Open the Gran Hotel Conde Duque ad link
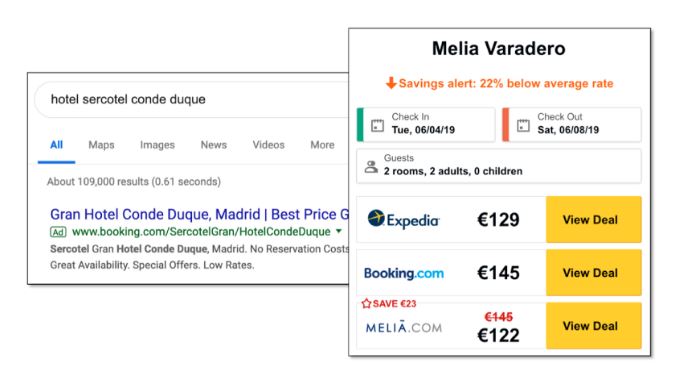This screenshot has height=375, width=678. click(199, 214)
